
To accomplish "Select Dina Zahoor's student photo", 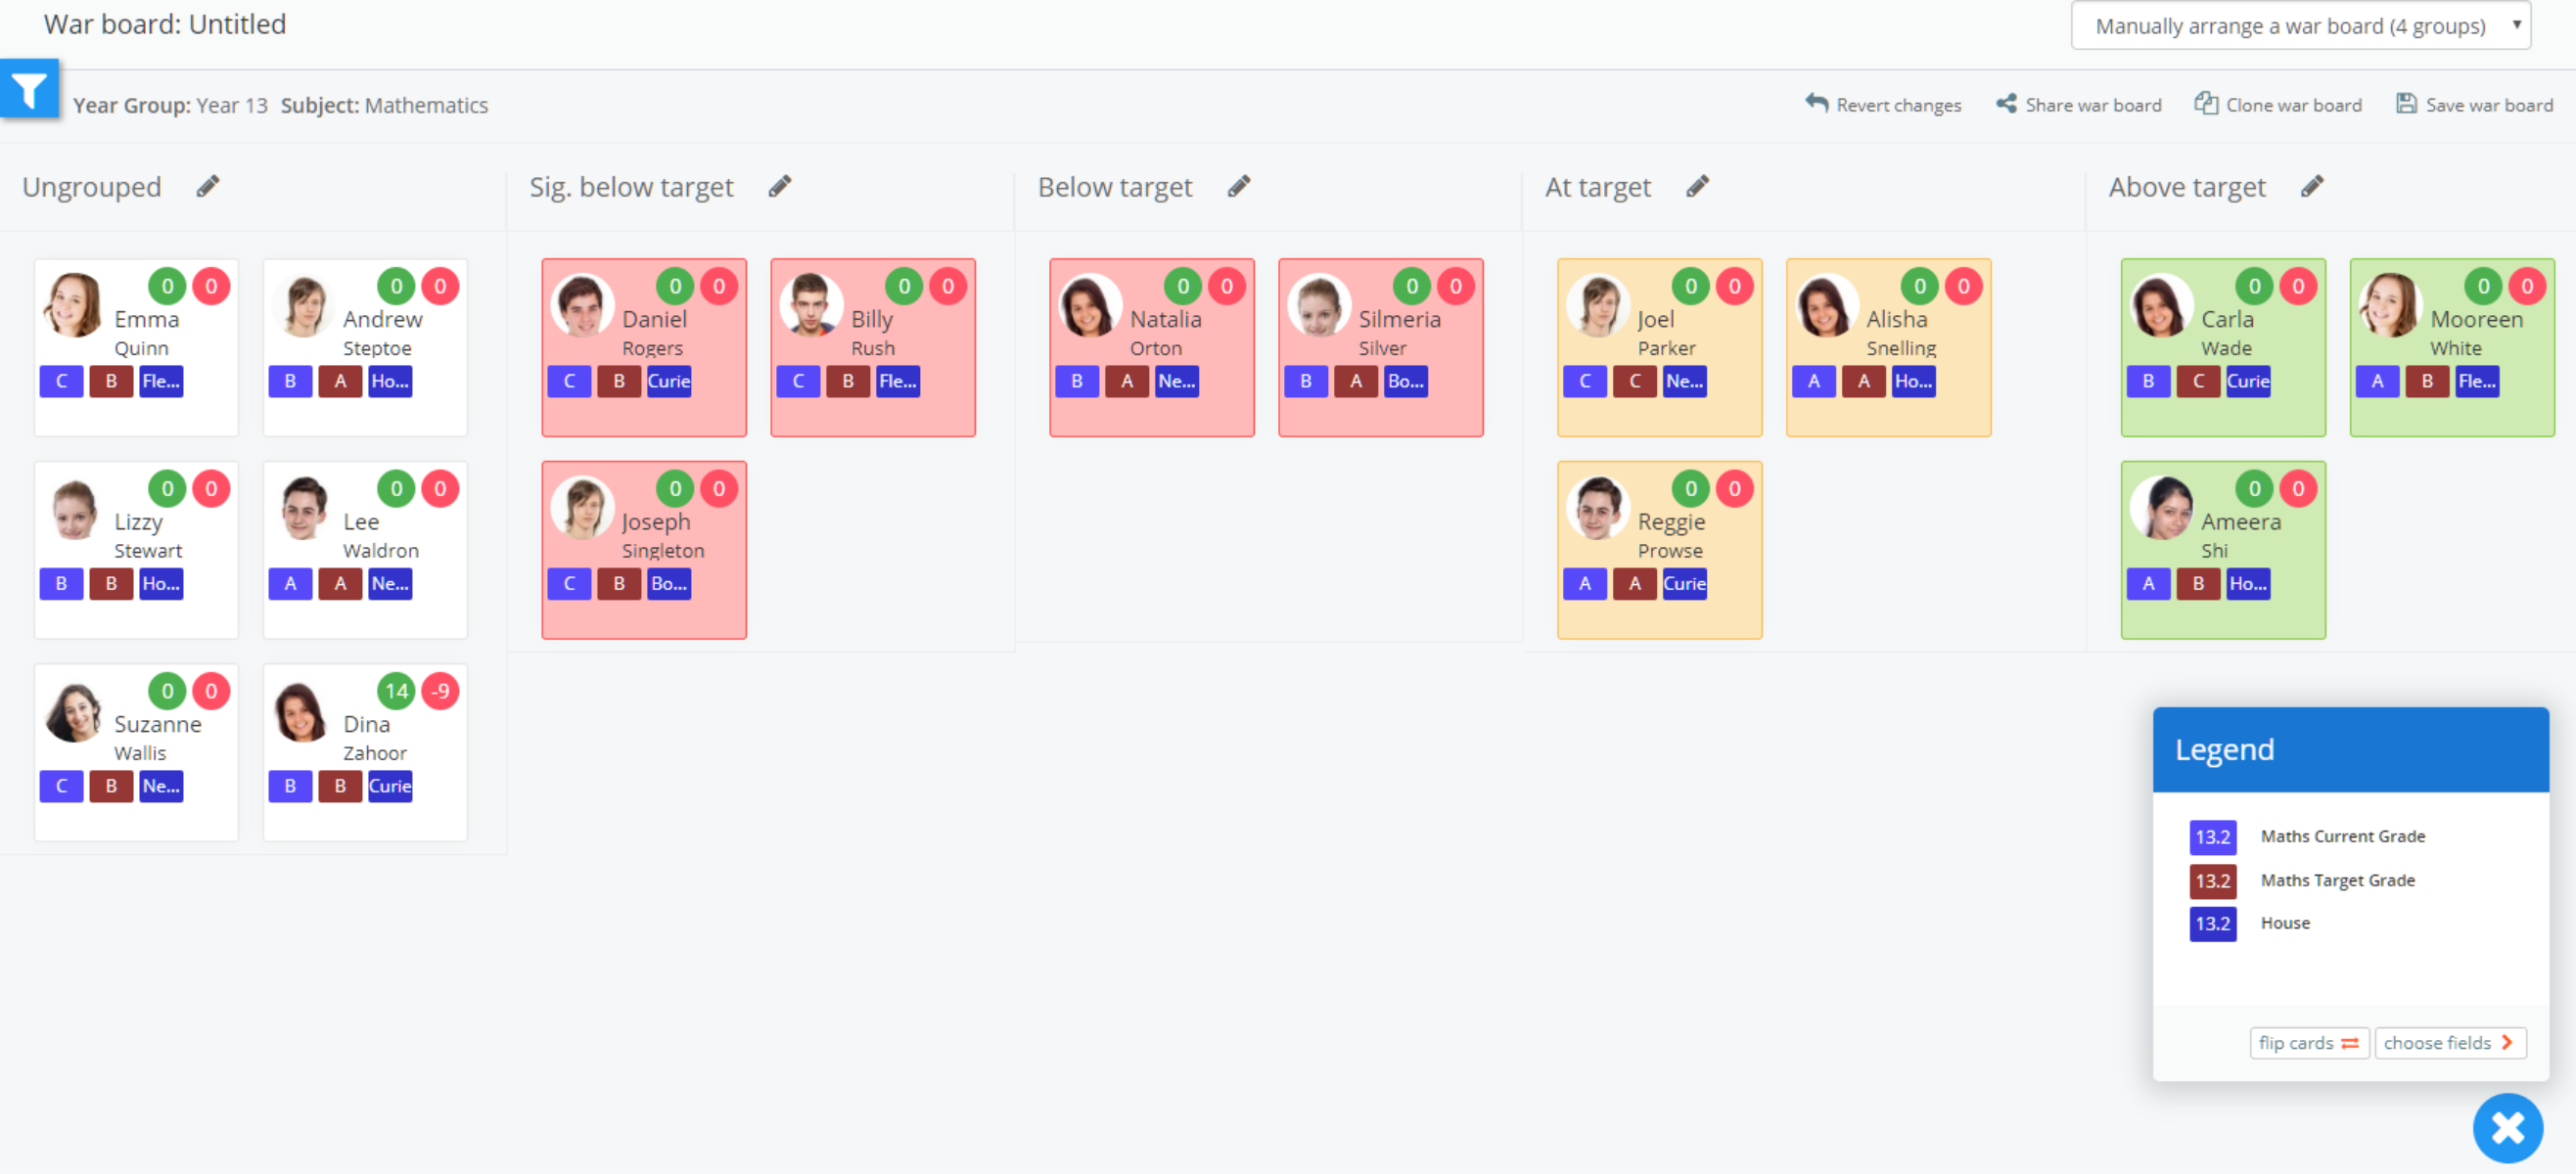I will tap(300, 712).
